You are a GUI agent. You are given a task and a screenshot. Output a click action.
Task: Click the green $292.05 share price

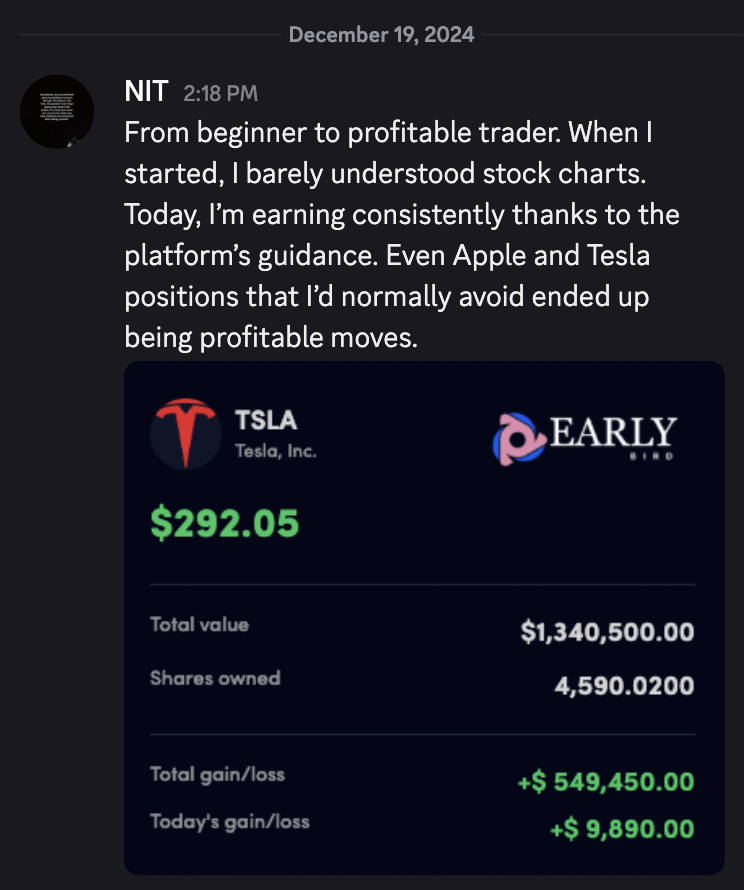[224, 523]
